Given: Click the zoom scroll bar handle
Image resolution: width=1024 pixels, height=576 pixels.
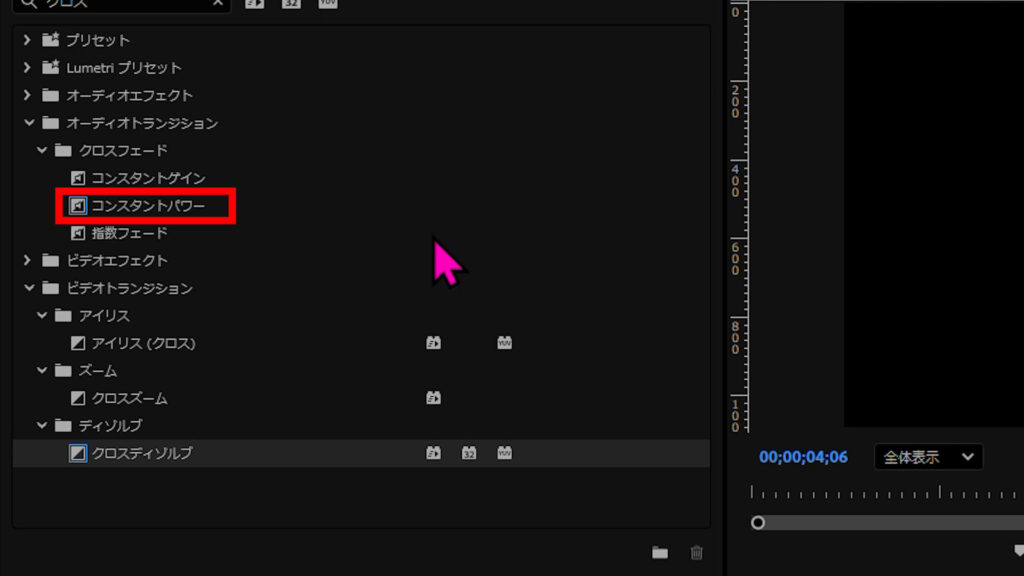Looking at the screenshot, I should click(758, 523).
